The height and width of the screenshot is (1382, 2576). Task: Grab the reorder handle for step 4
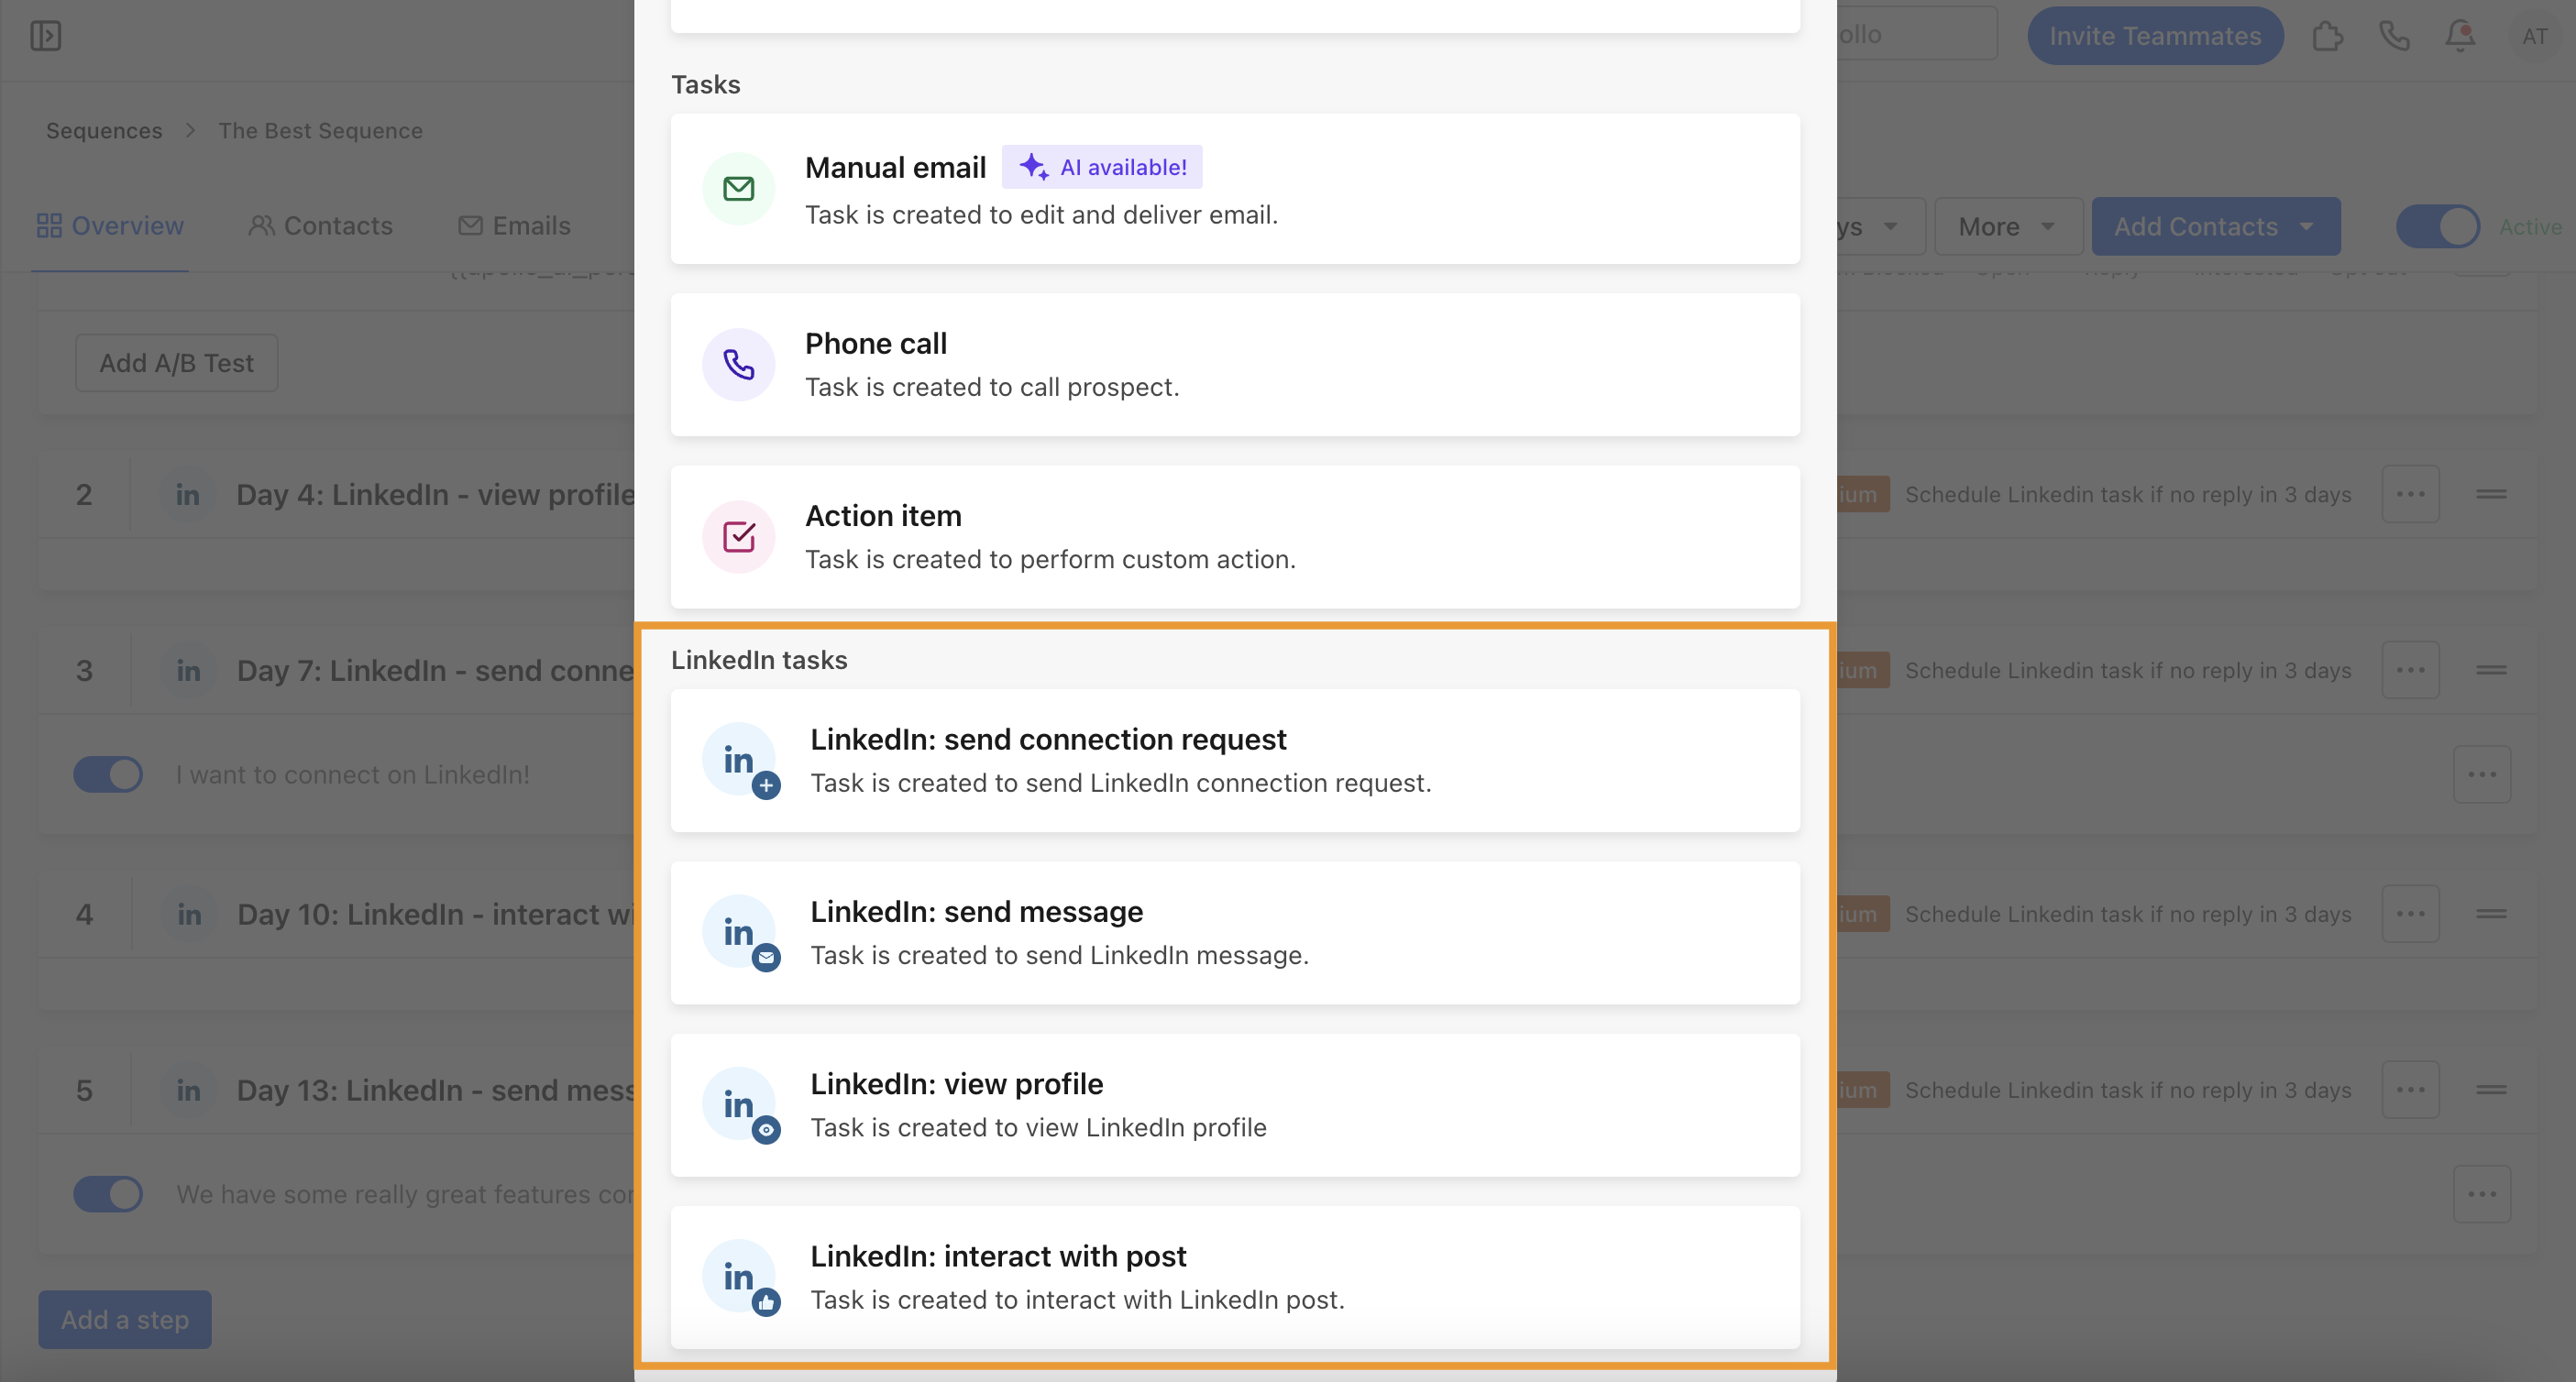click(x=2491, y=914)
